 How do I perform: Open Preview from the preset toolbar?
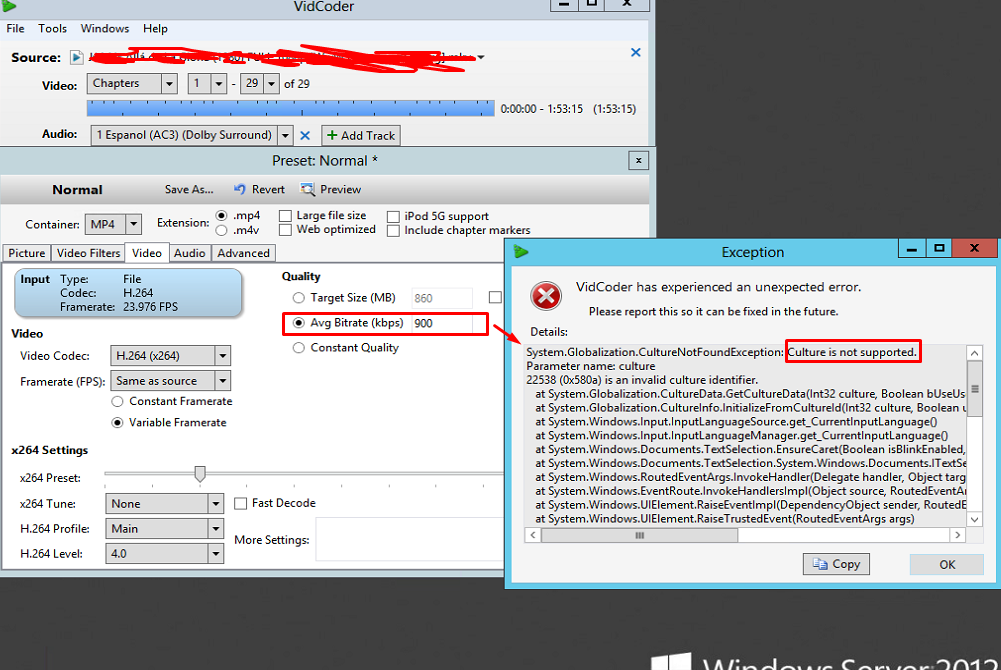click(331, 190)
